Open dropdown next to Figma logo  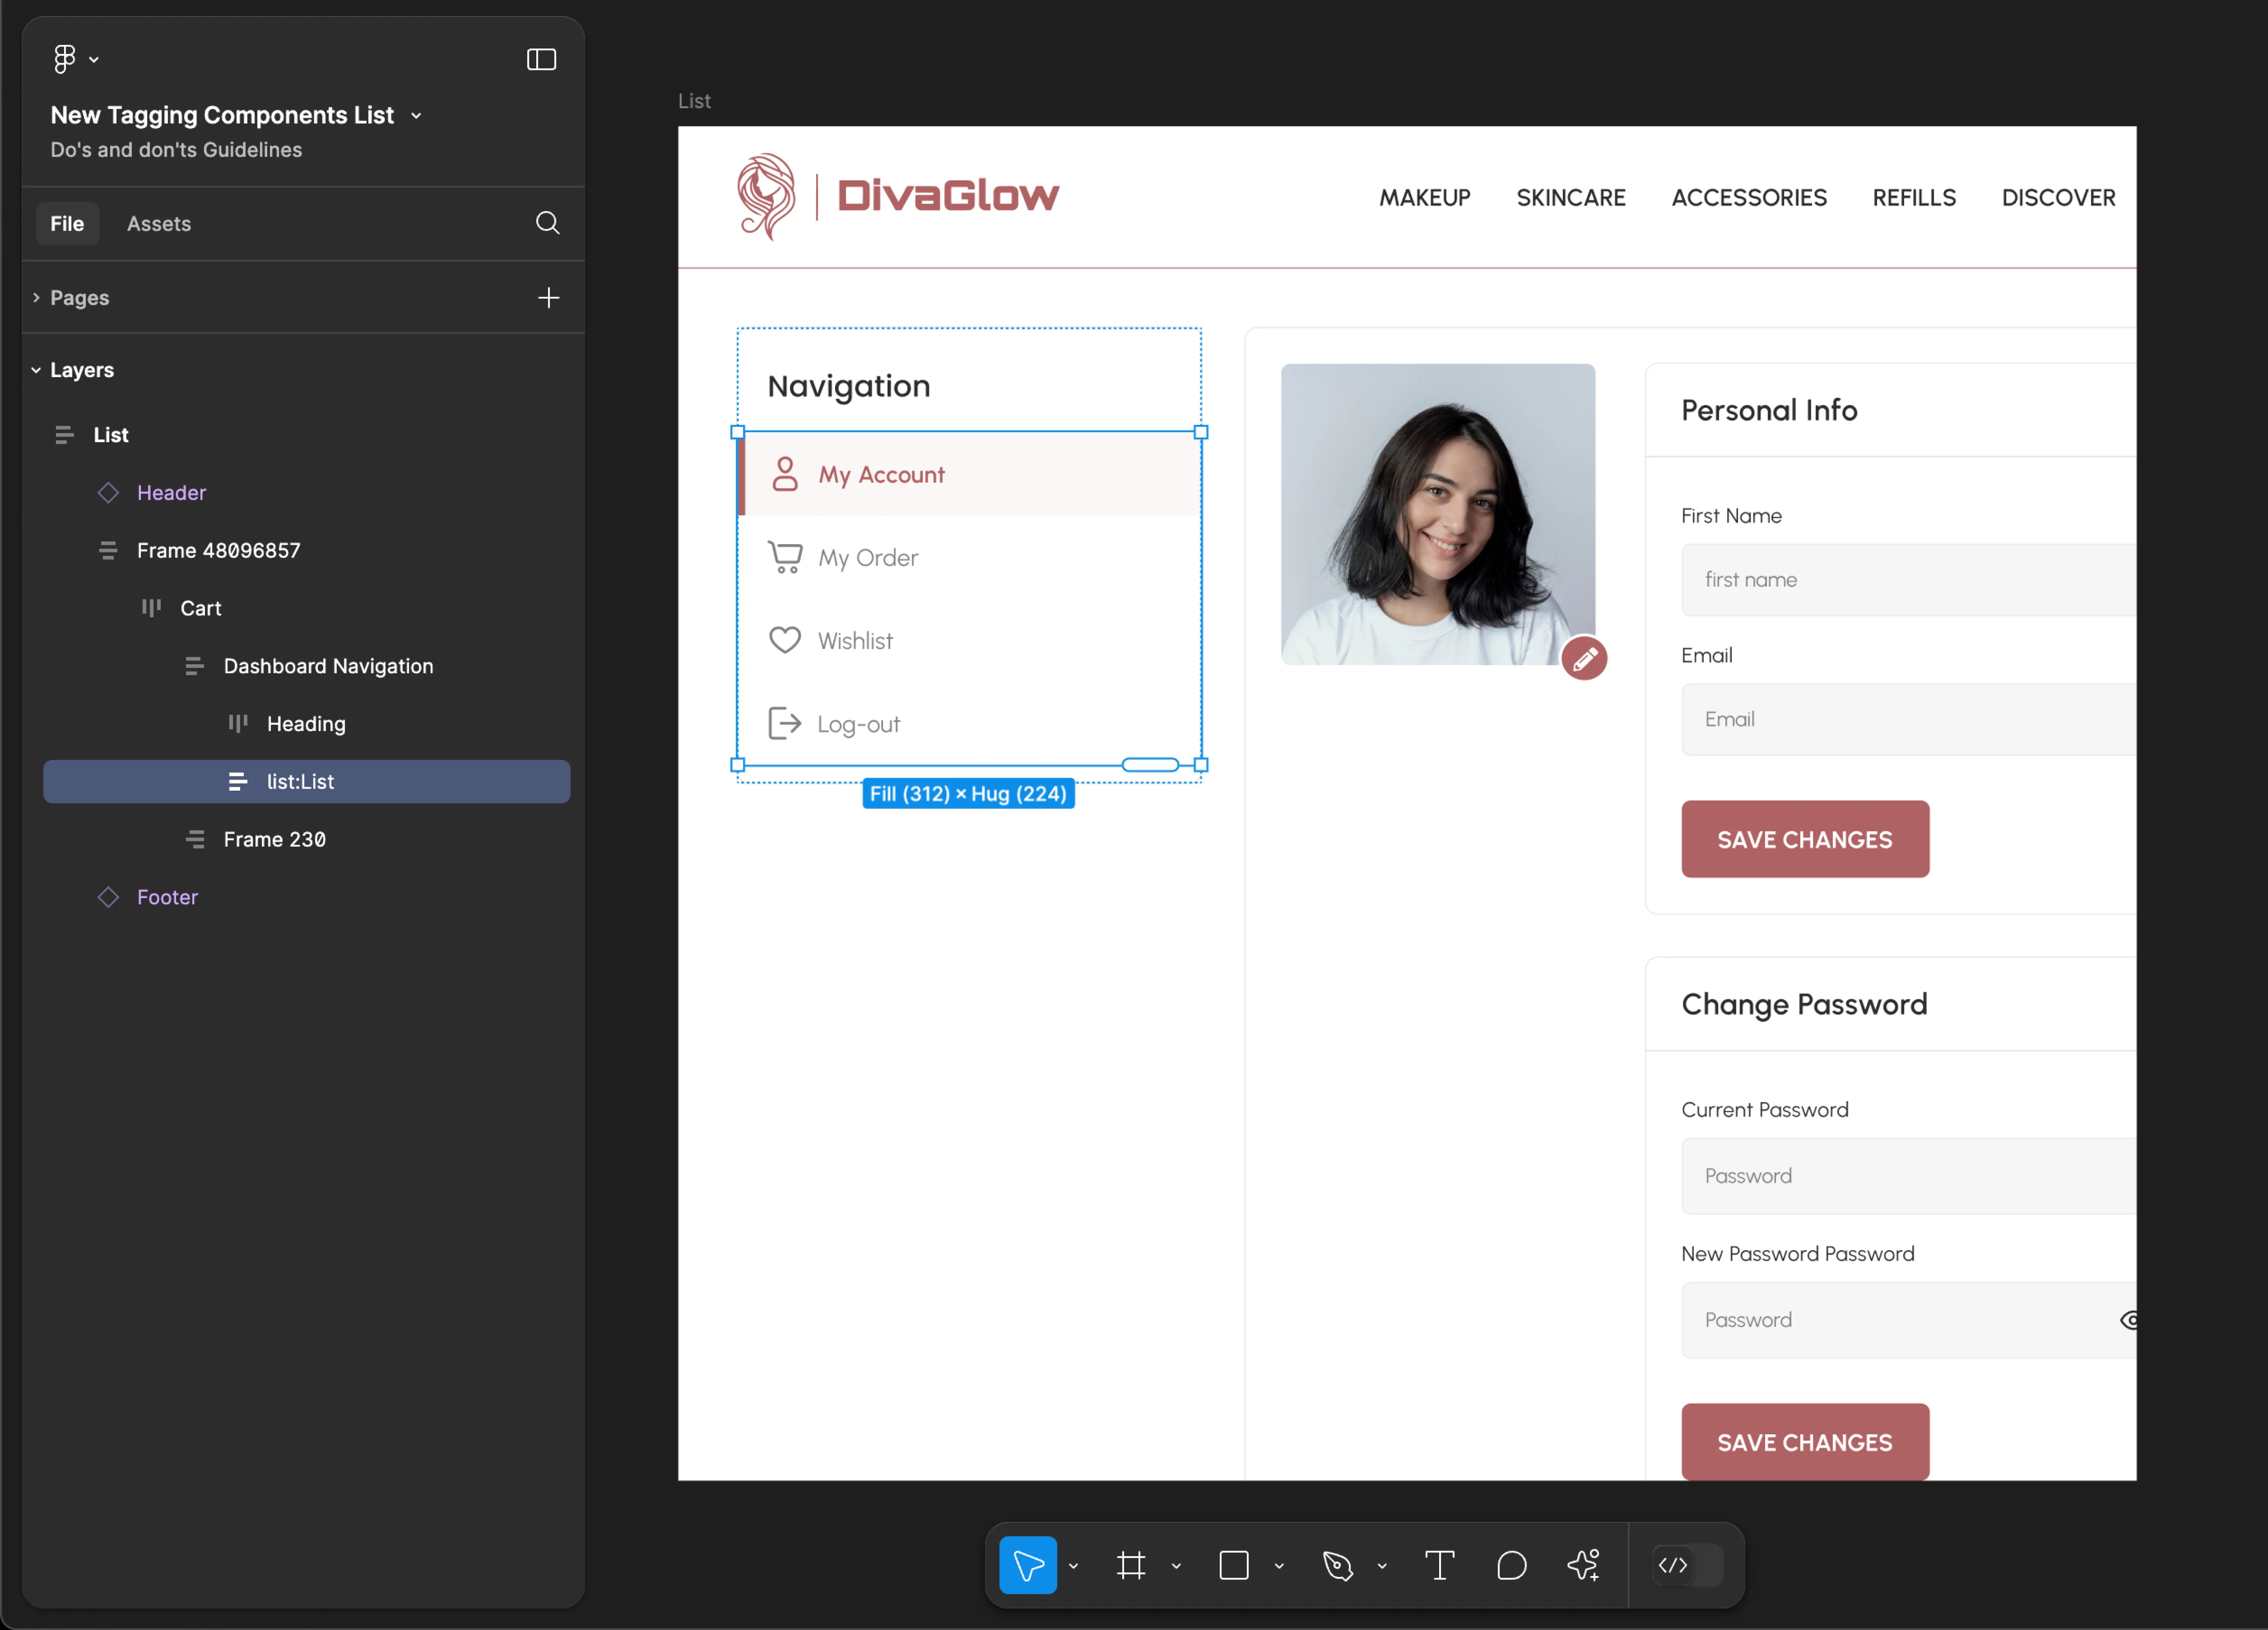94,60
